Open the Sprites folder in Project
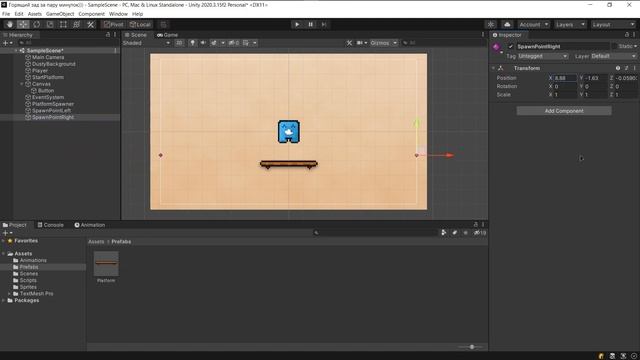Viewport: 640px width, 360px height. 28,287
